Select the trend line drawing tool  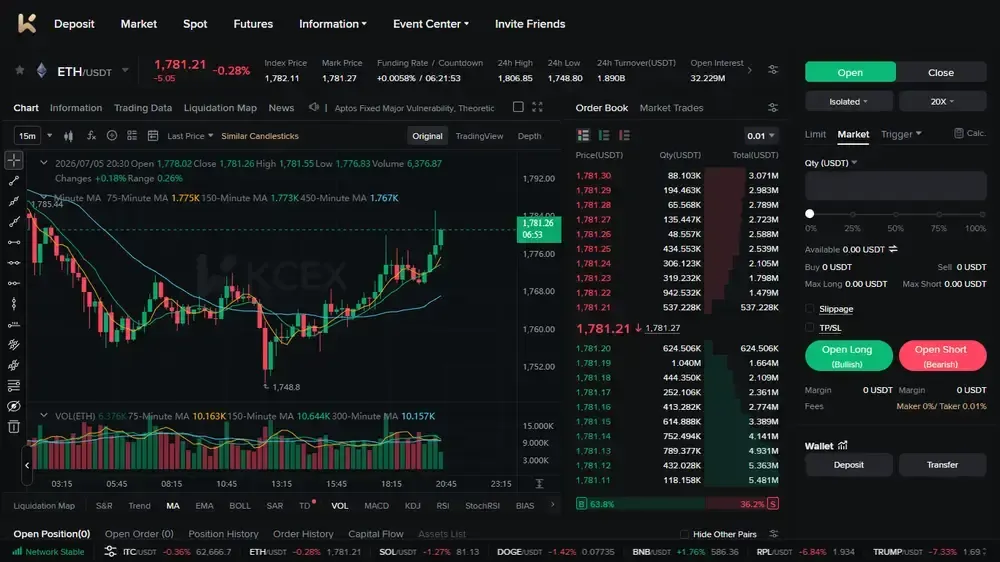point(14,181)
